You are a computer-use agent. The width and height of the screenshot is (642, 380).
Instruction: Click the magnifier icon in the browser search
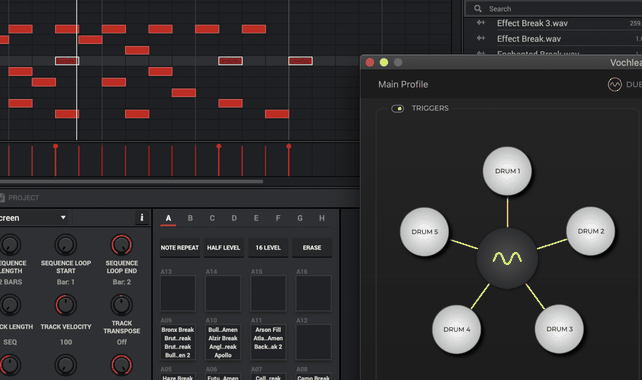[477, 8]
